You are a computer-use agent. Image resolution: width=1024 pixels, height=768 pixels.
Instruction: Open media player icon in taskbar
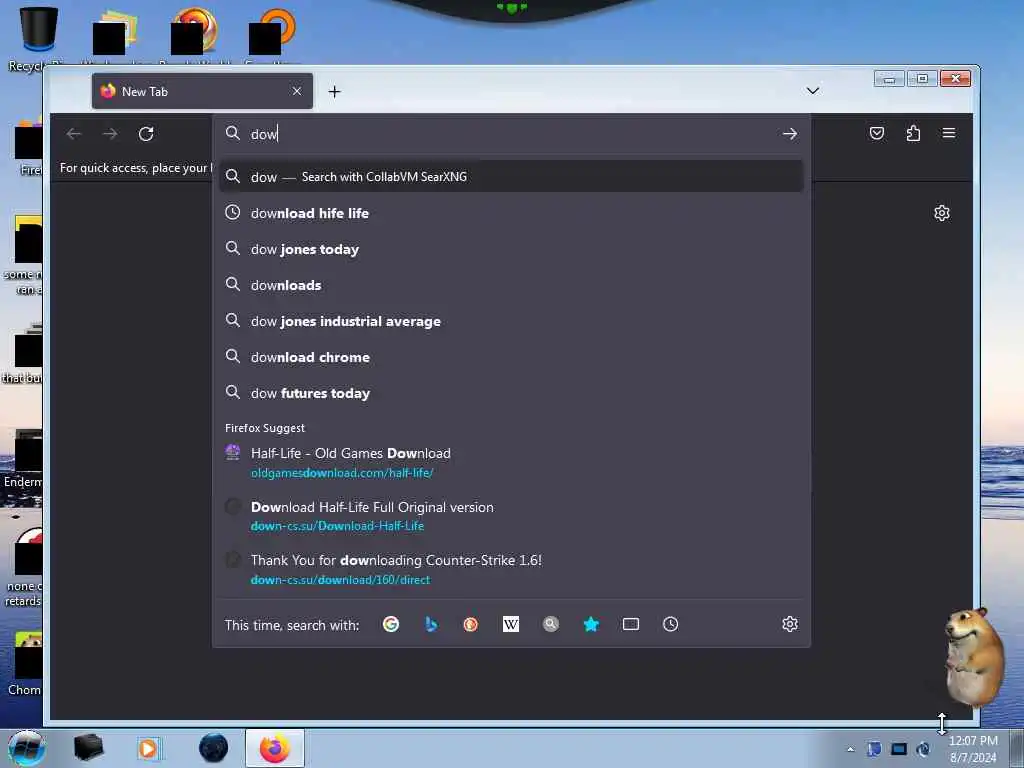coord(148,748)
